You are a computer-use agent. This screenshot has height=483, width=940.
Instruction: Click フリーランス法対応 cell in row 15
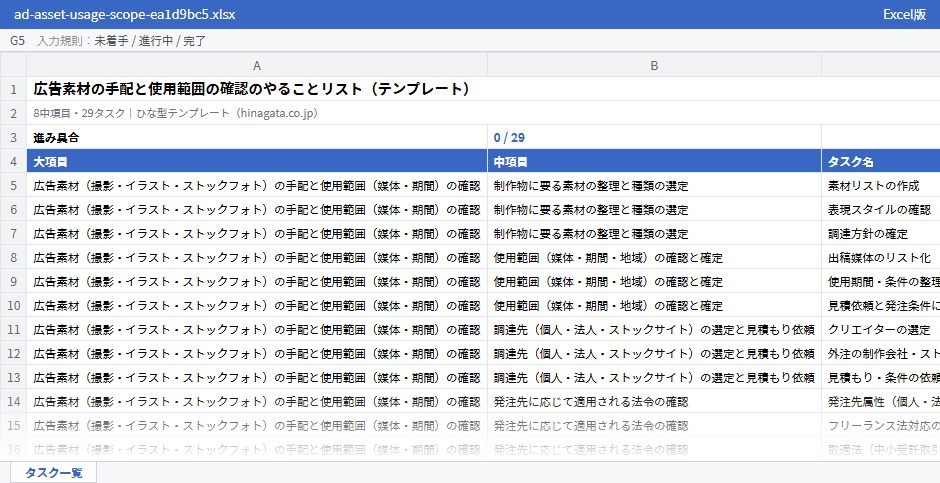[x=881, y=425]
